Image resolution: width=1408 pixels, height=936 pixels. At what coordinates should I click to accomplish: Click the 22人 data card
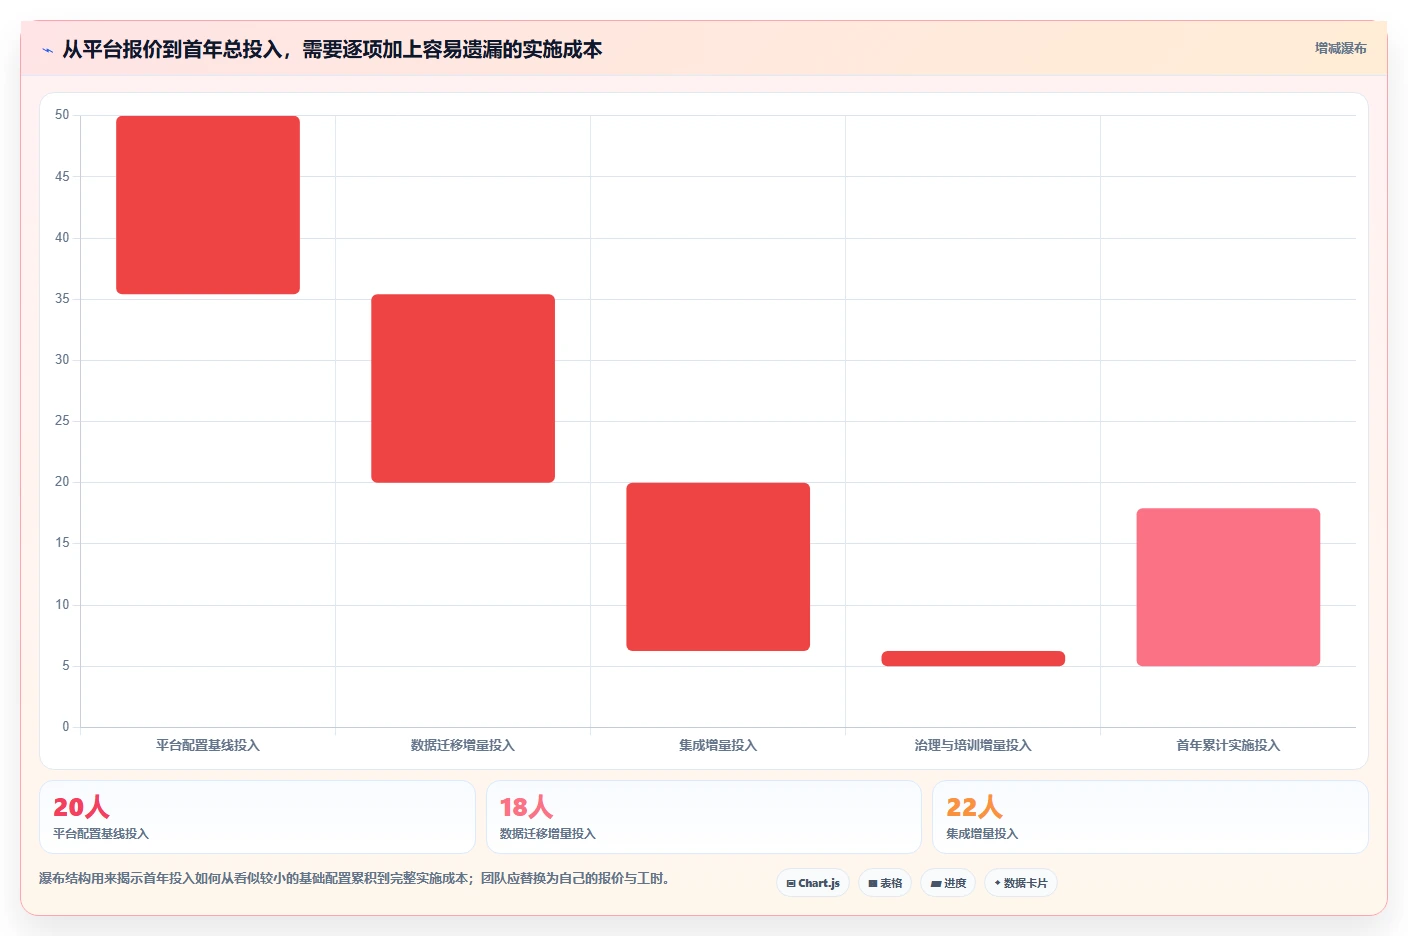click(x=1150, y=817)
